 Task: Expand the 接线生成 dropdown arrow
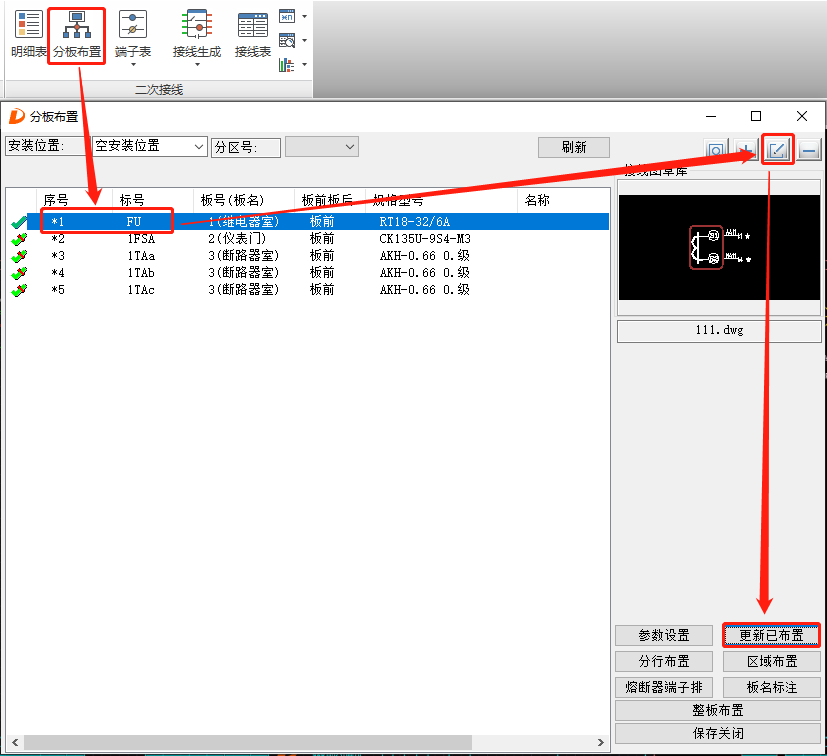[197, 64]
